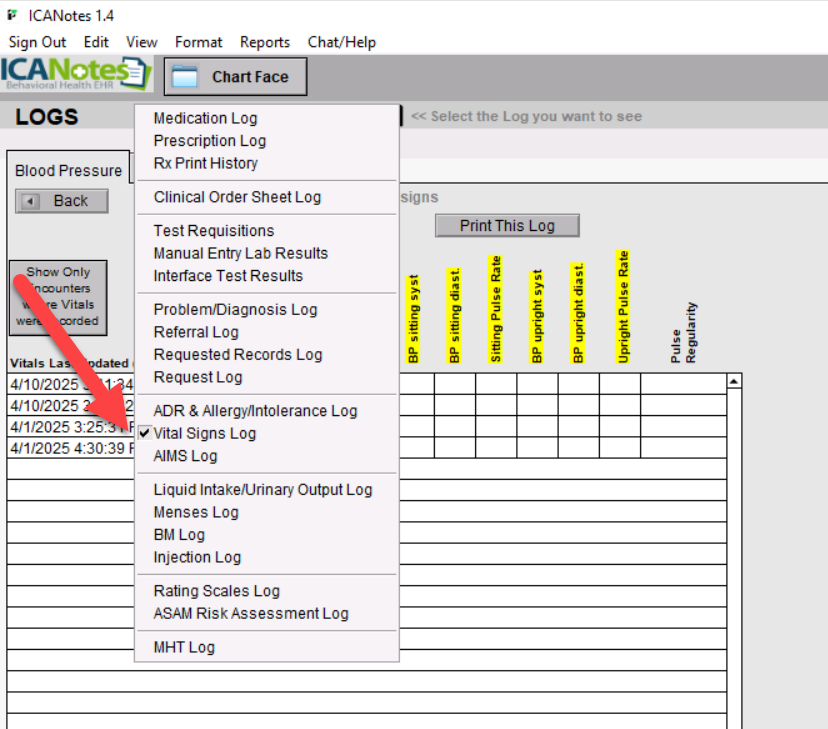The image size is (828, 729).
Task: Choose Prescription Log menu entry
Action: [209, 141]
